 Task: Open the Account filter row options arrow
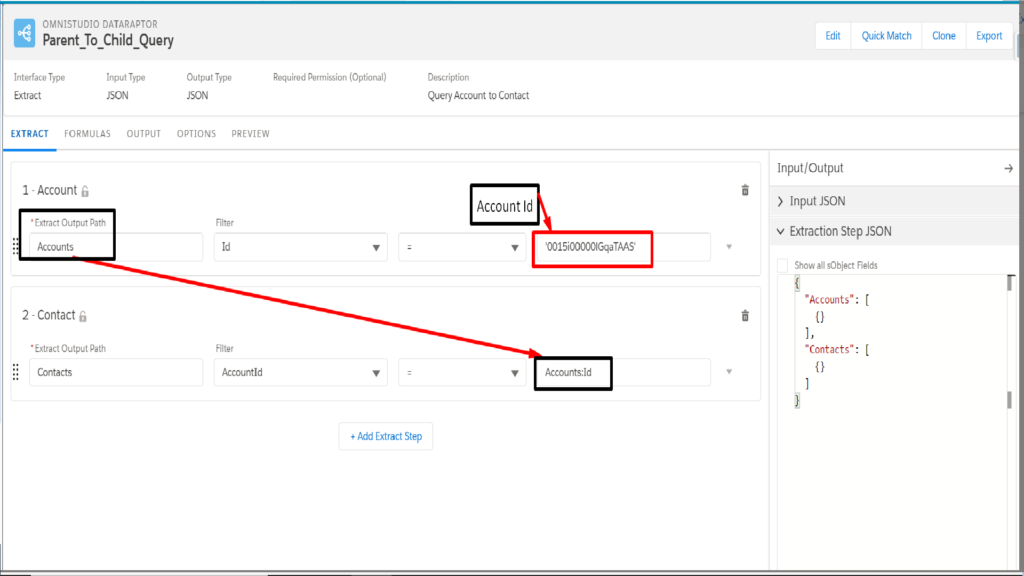[729, 247]
